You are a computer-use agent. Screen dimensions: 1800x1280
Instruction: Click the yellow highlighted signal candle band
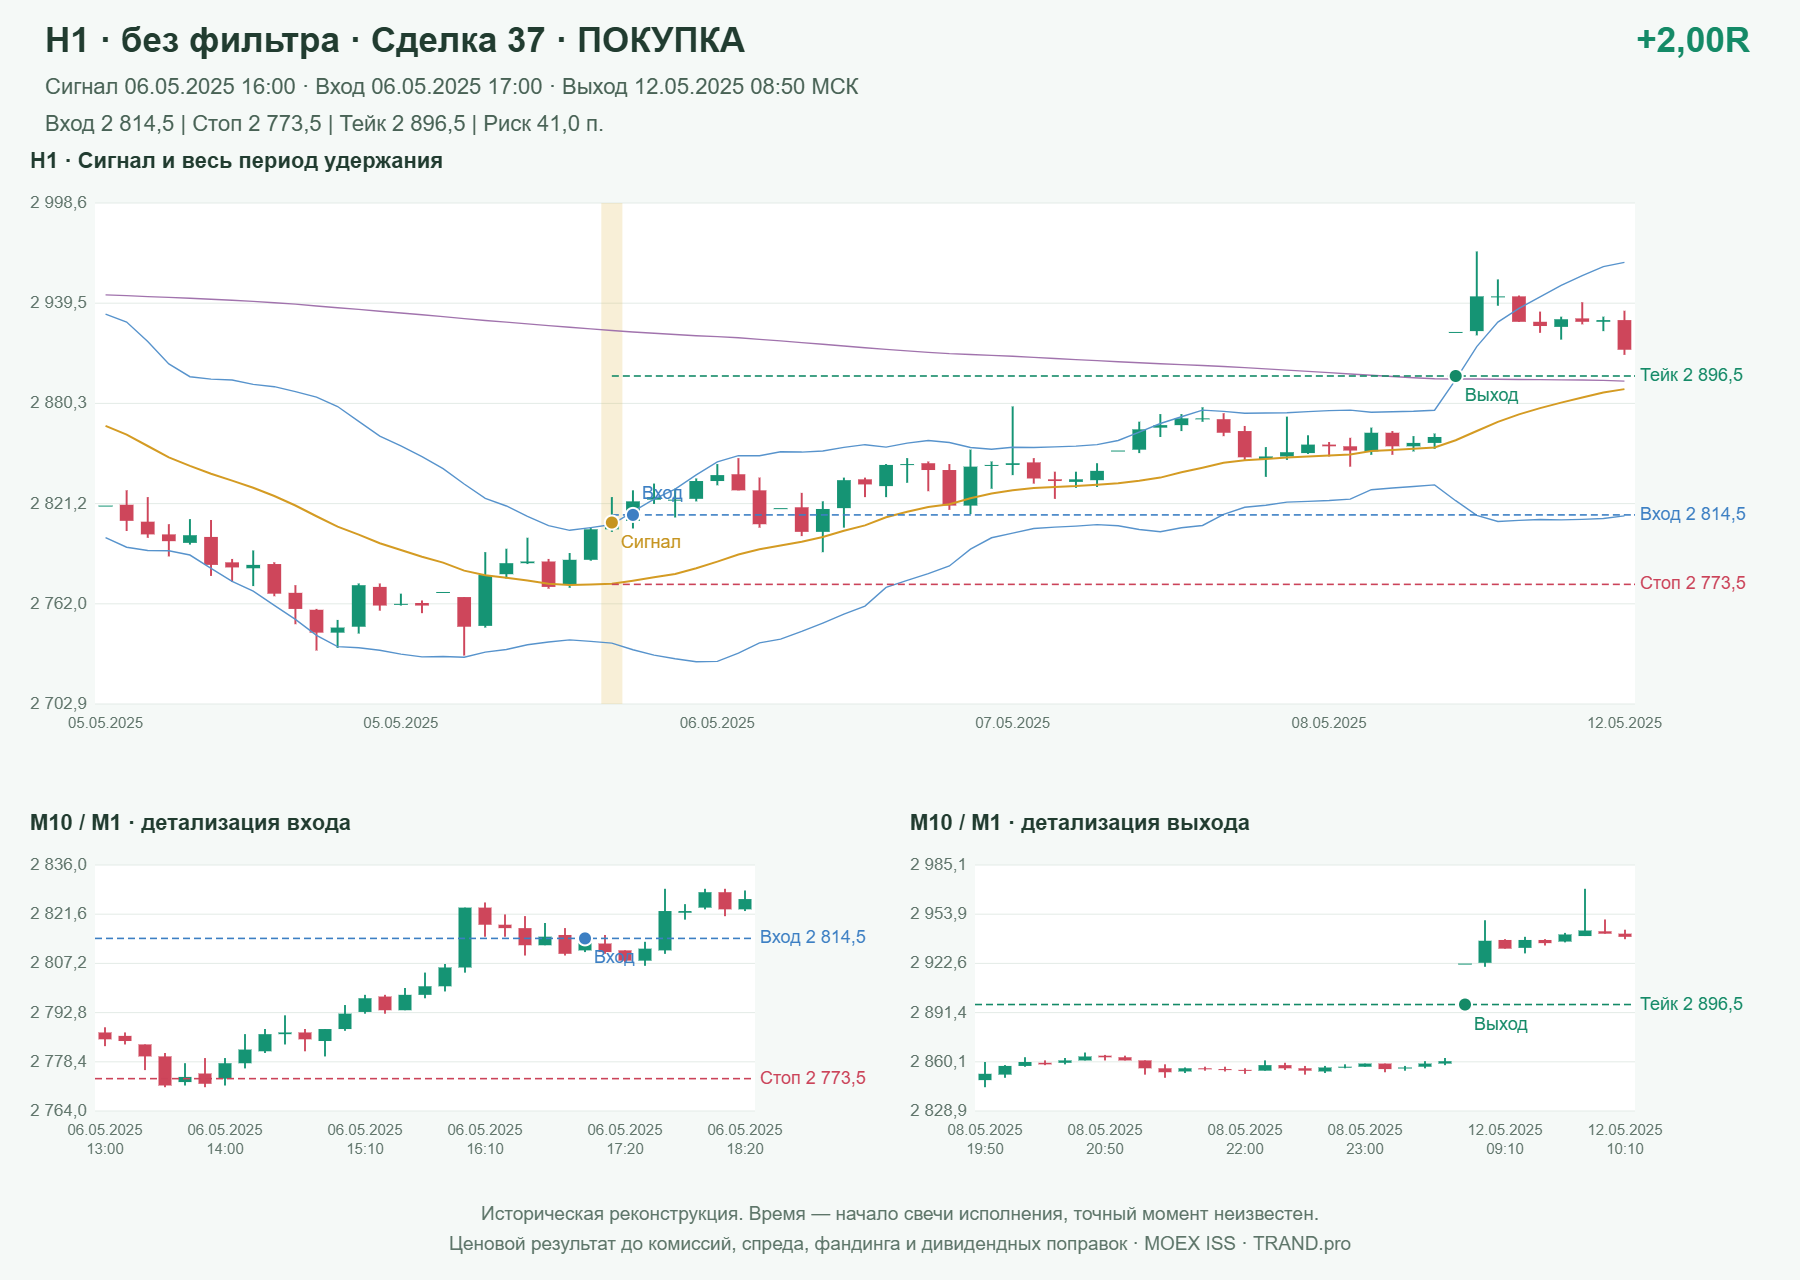coord(612,453)
